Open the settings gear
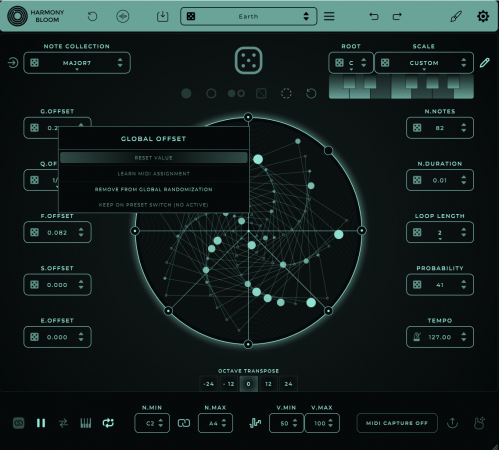The image size is (499, 450). click(x=483, y=16)
